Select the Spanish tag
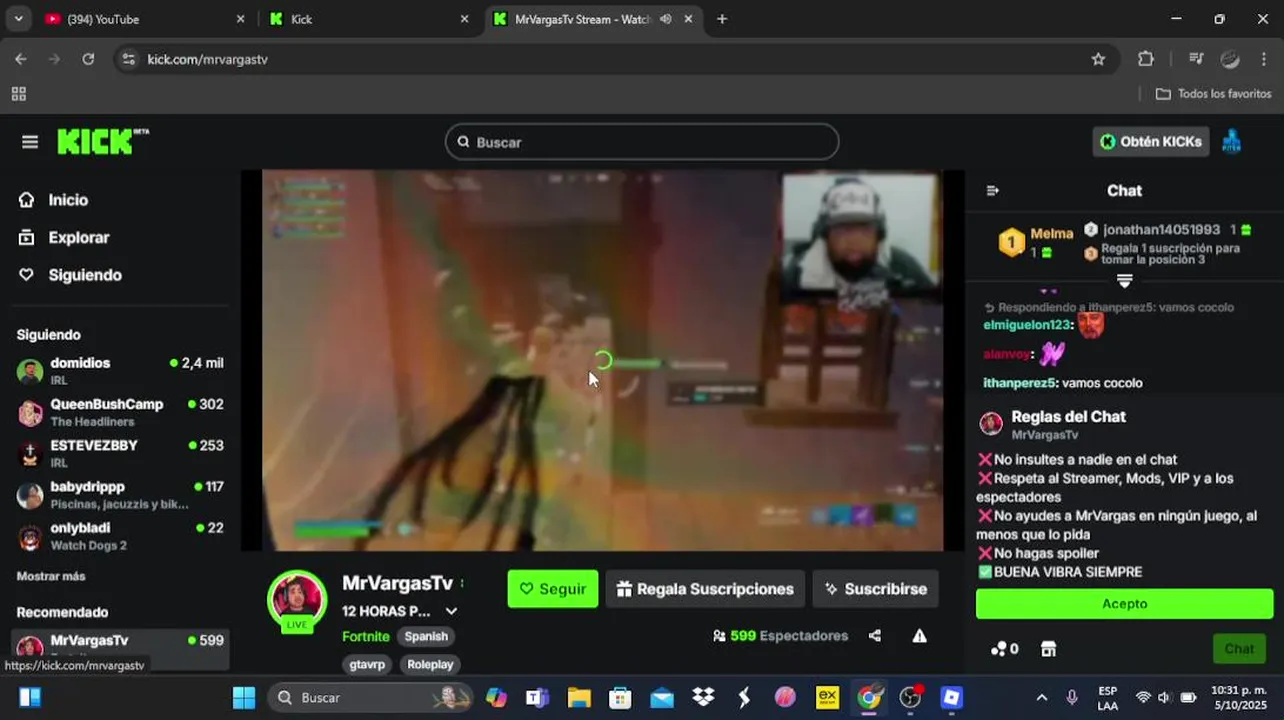 click(x=426, y=636)
